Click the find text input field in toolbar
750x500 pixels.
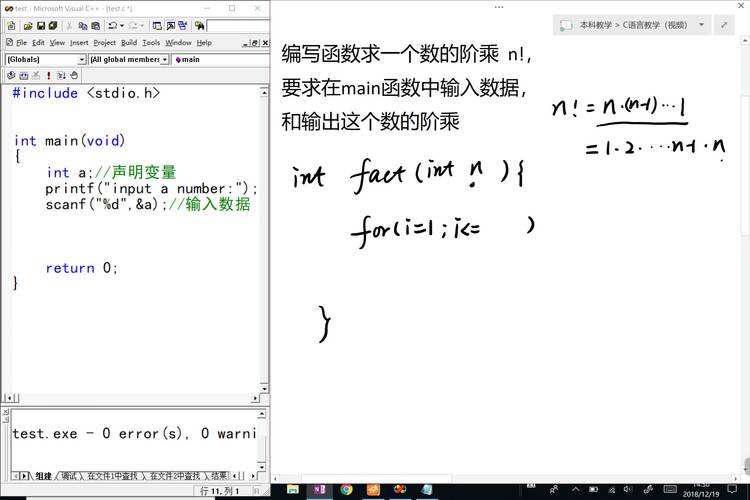click(238, 25)
